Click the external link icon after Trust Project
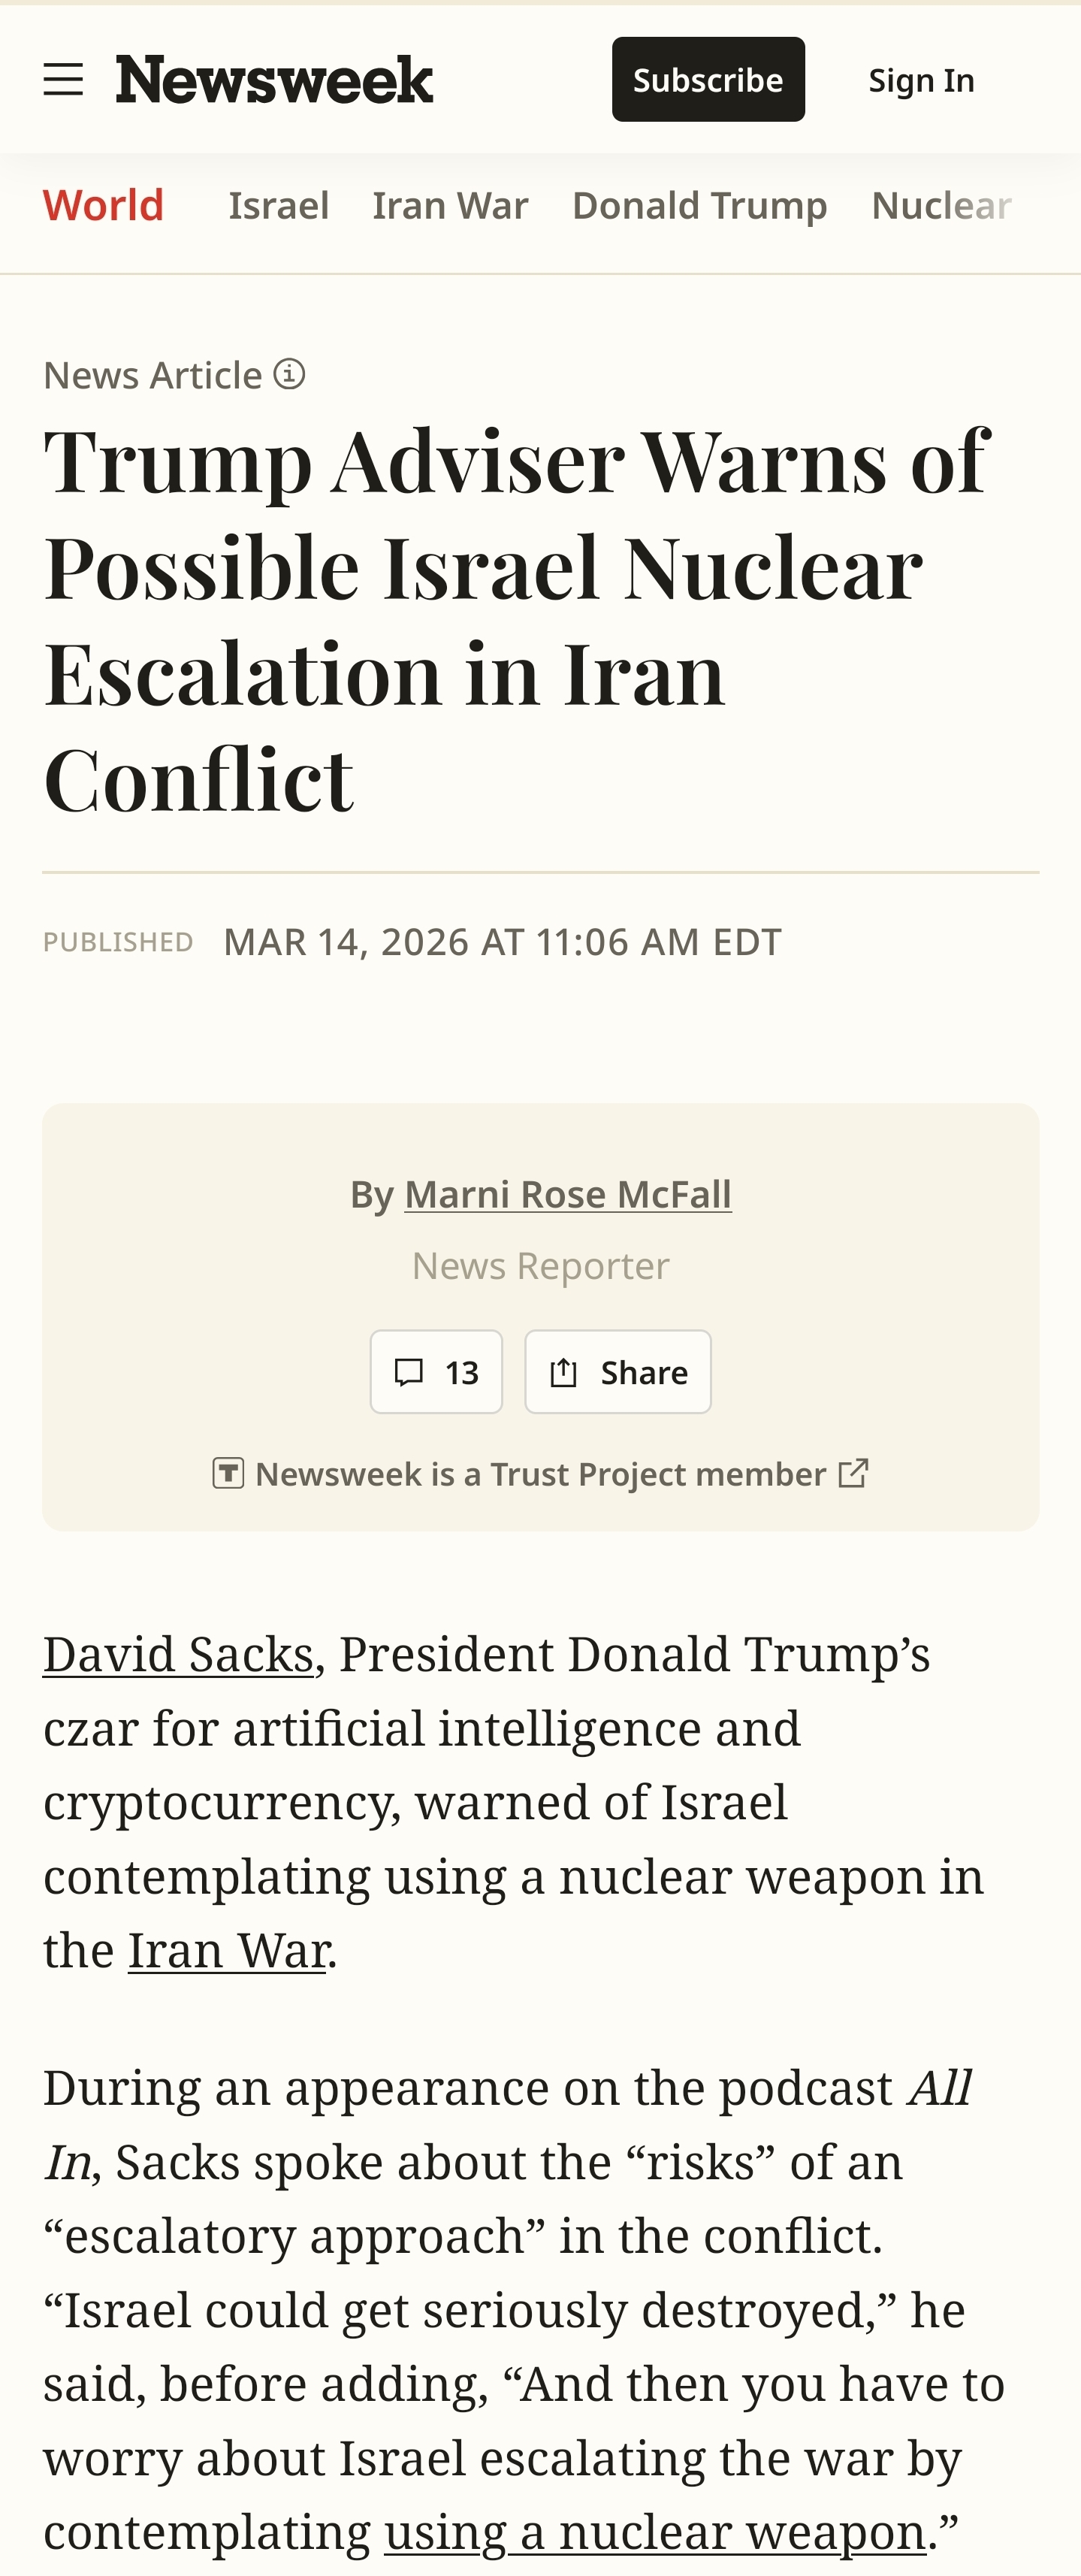This screenshot has height=2576, width=1081. [x=853, y=1473]
